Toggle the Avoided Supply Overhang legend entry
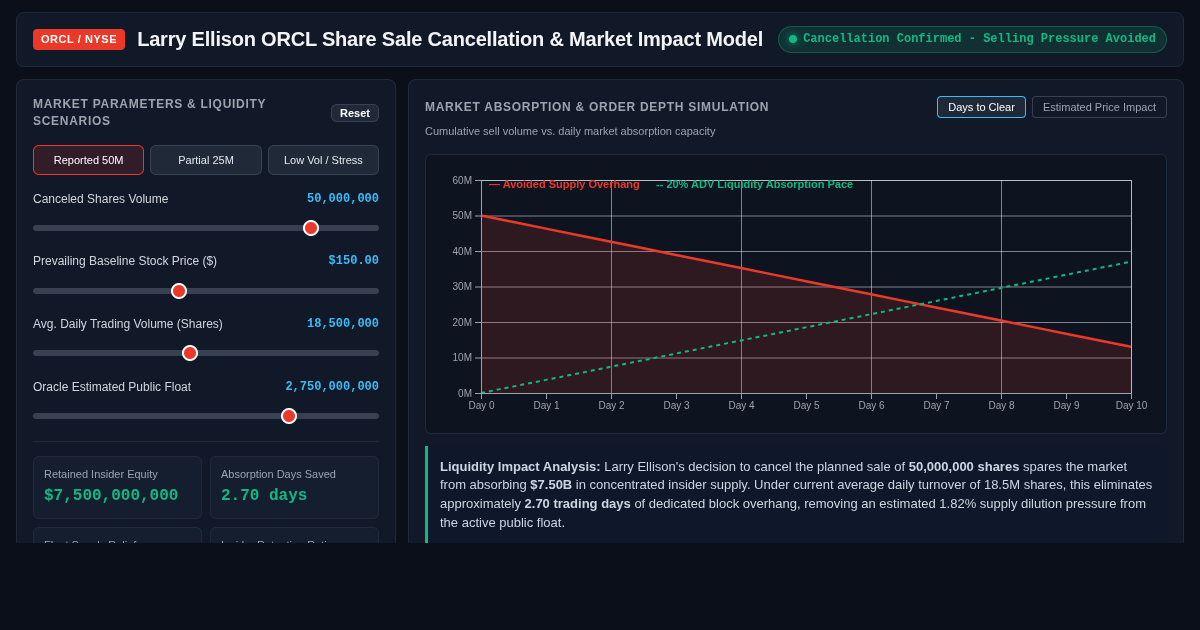Image resolution: width=1200 pixels, height=630 pixels. (x=564, y=184)
